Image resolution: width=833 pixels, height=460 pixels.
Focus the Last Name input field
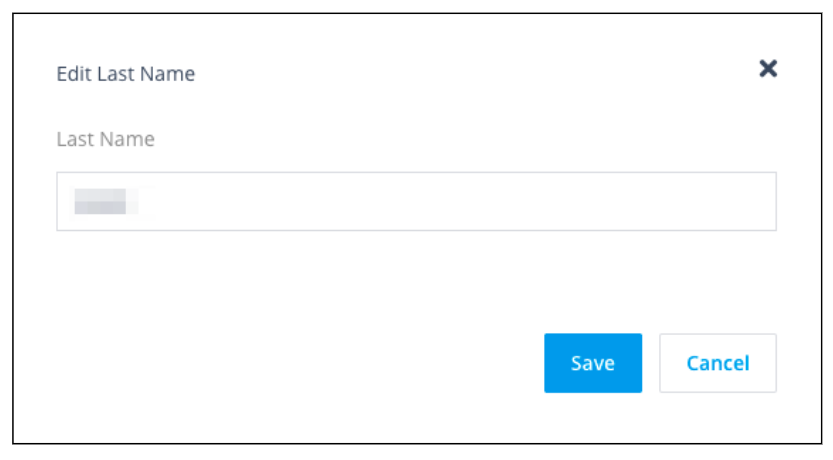416,202
